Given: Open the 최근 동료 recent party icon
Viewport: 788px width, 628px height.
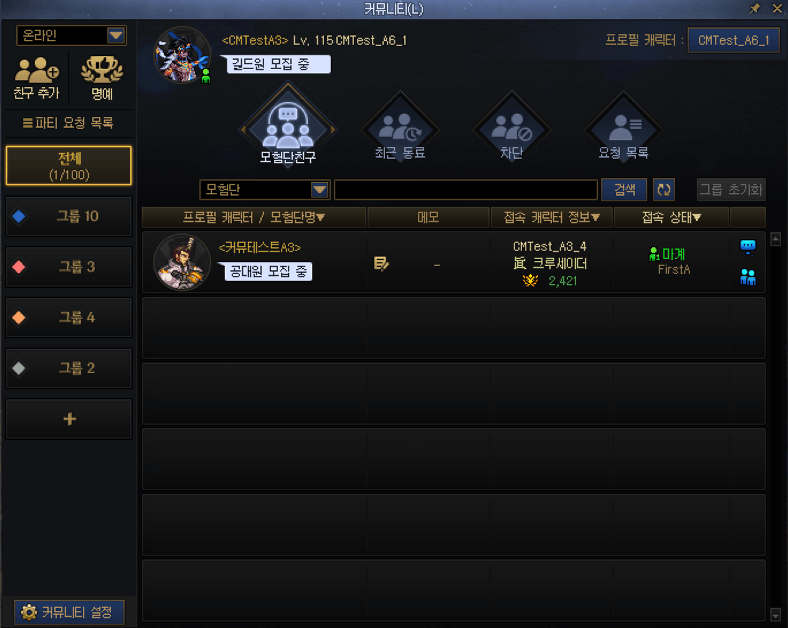Looking at the screenshot, I should [401, 128].
